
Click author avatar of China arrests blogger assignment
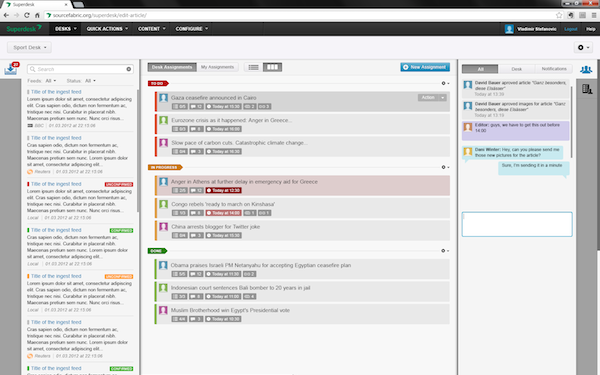tap(163, 227)
